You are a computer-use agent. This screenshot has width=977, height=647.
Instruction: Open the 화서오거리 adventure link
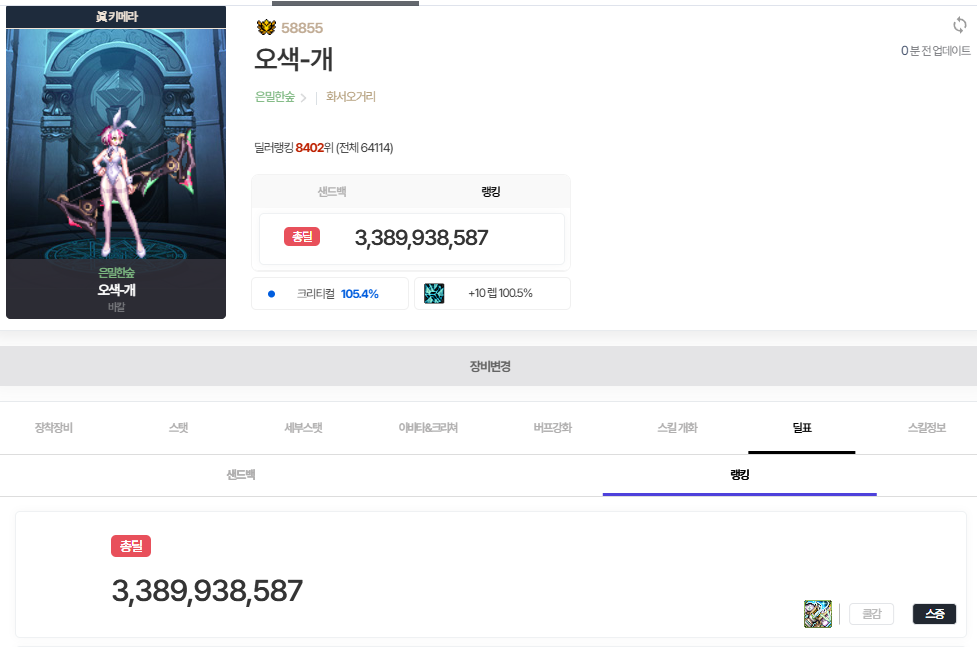tap(351, 97)
